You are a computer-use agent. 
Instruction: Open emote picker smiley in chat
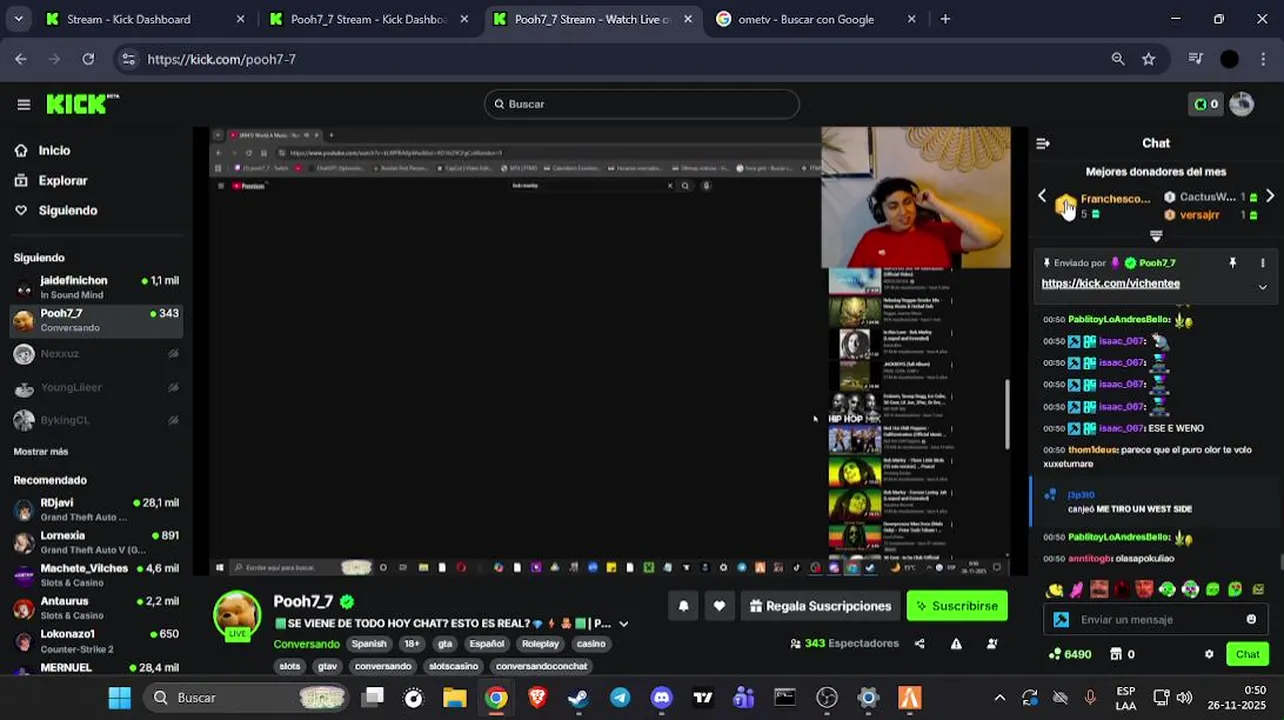tap(1251, 620)
